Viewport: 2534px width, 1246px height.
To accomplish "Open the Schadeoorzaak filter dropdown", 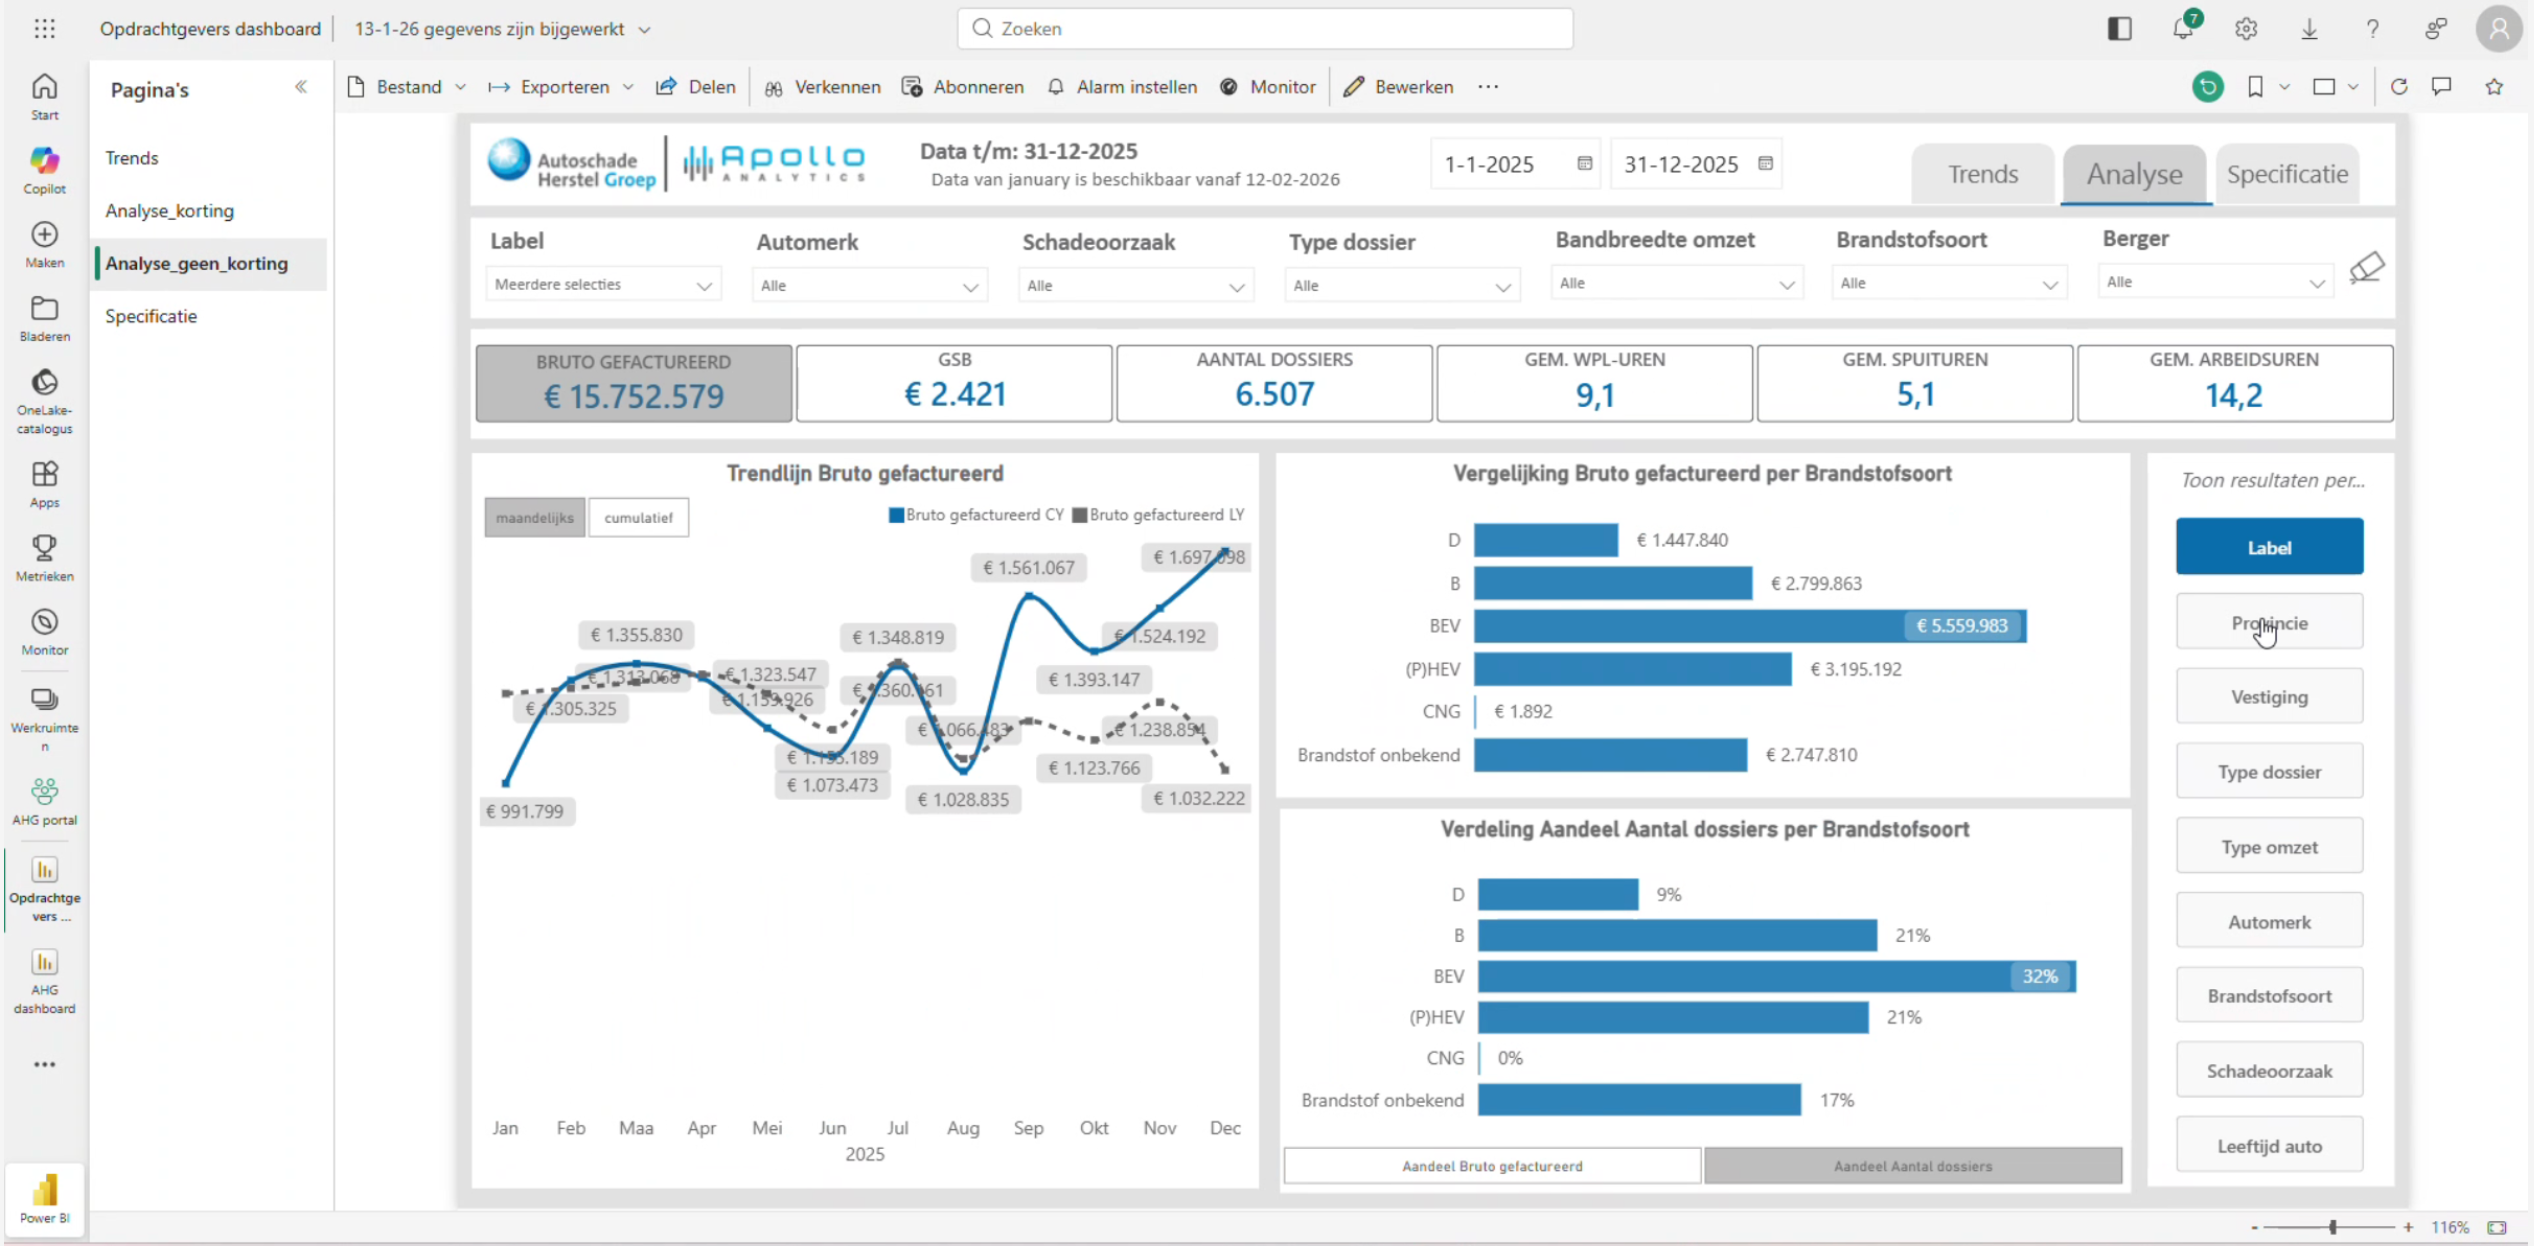I will pos(1134,286).
